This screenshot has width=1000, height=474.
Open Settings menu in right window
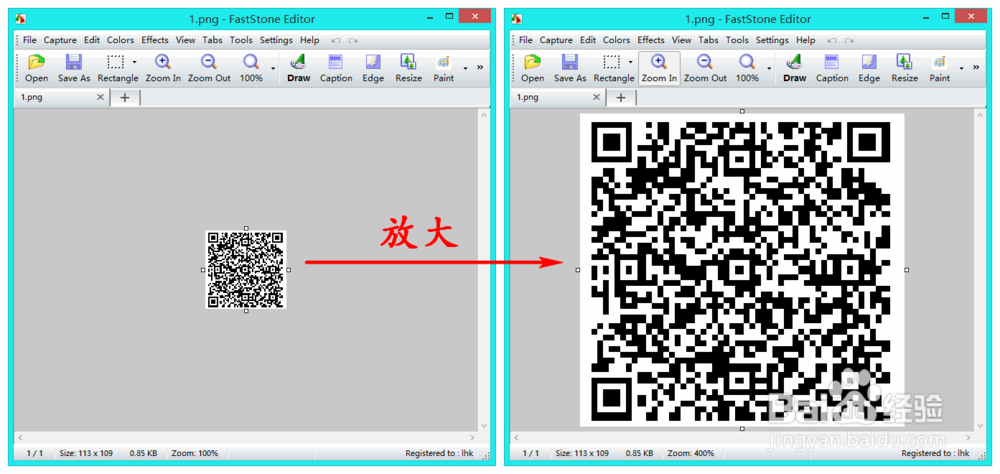pos(772,40)
